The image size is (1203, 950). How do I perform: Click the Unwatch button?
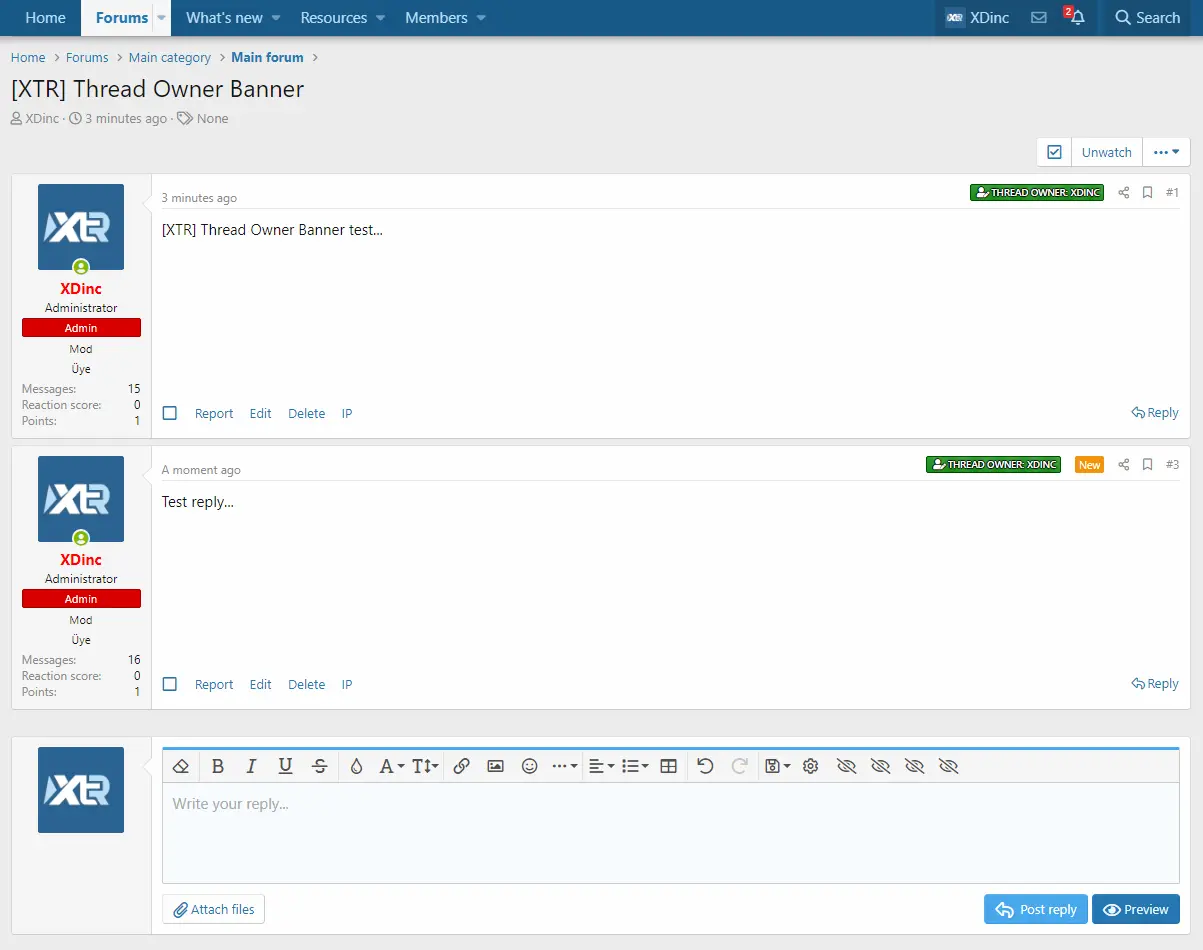pos(1107,152)
